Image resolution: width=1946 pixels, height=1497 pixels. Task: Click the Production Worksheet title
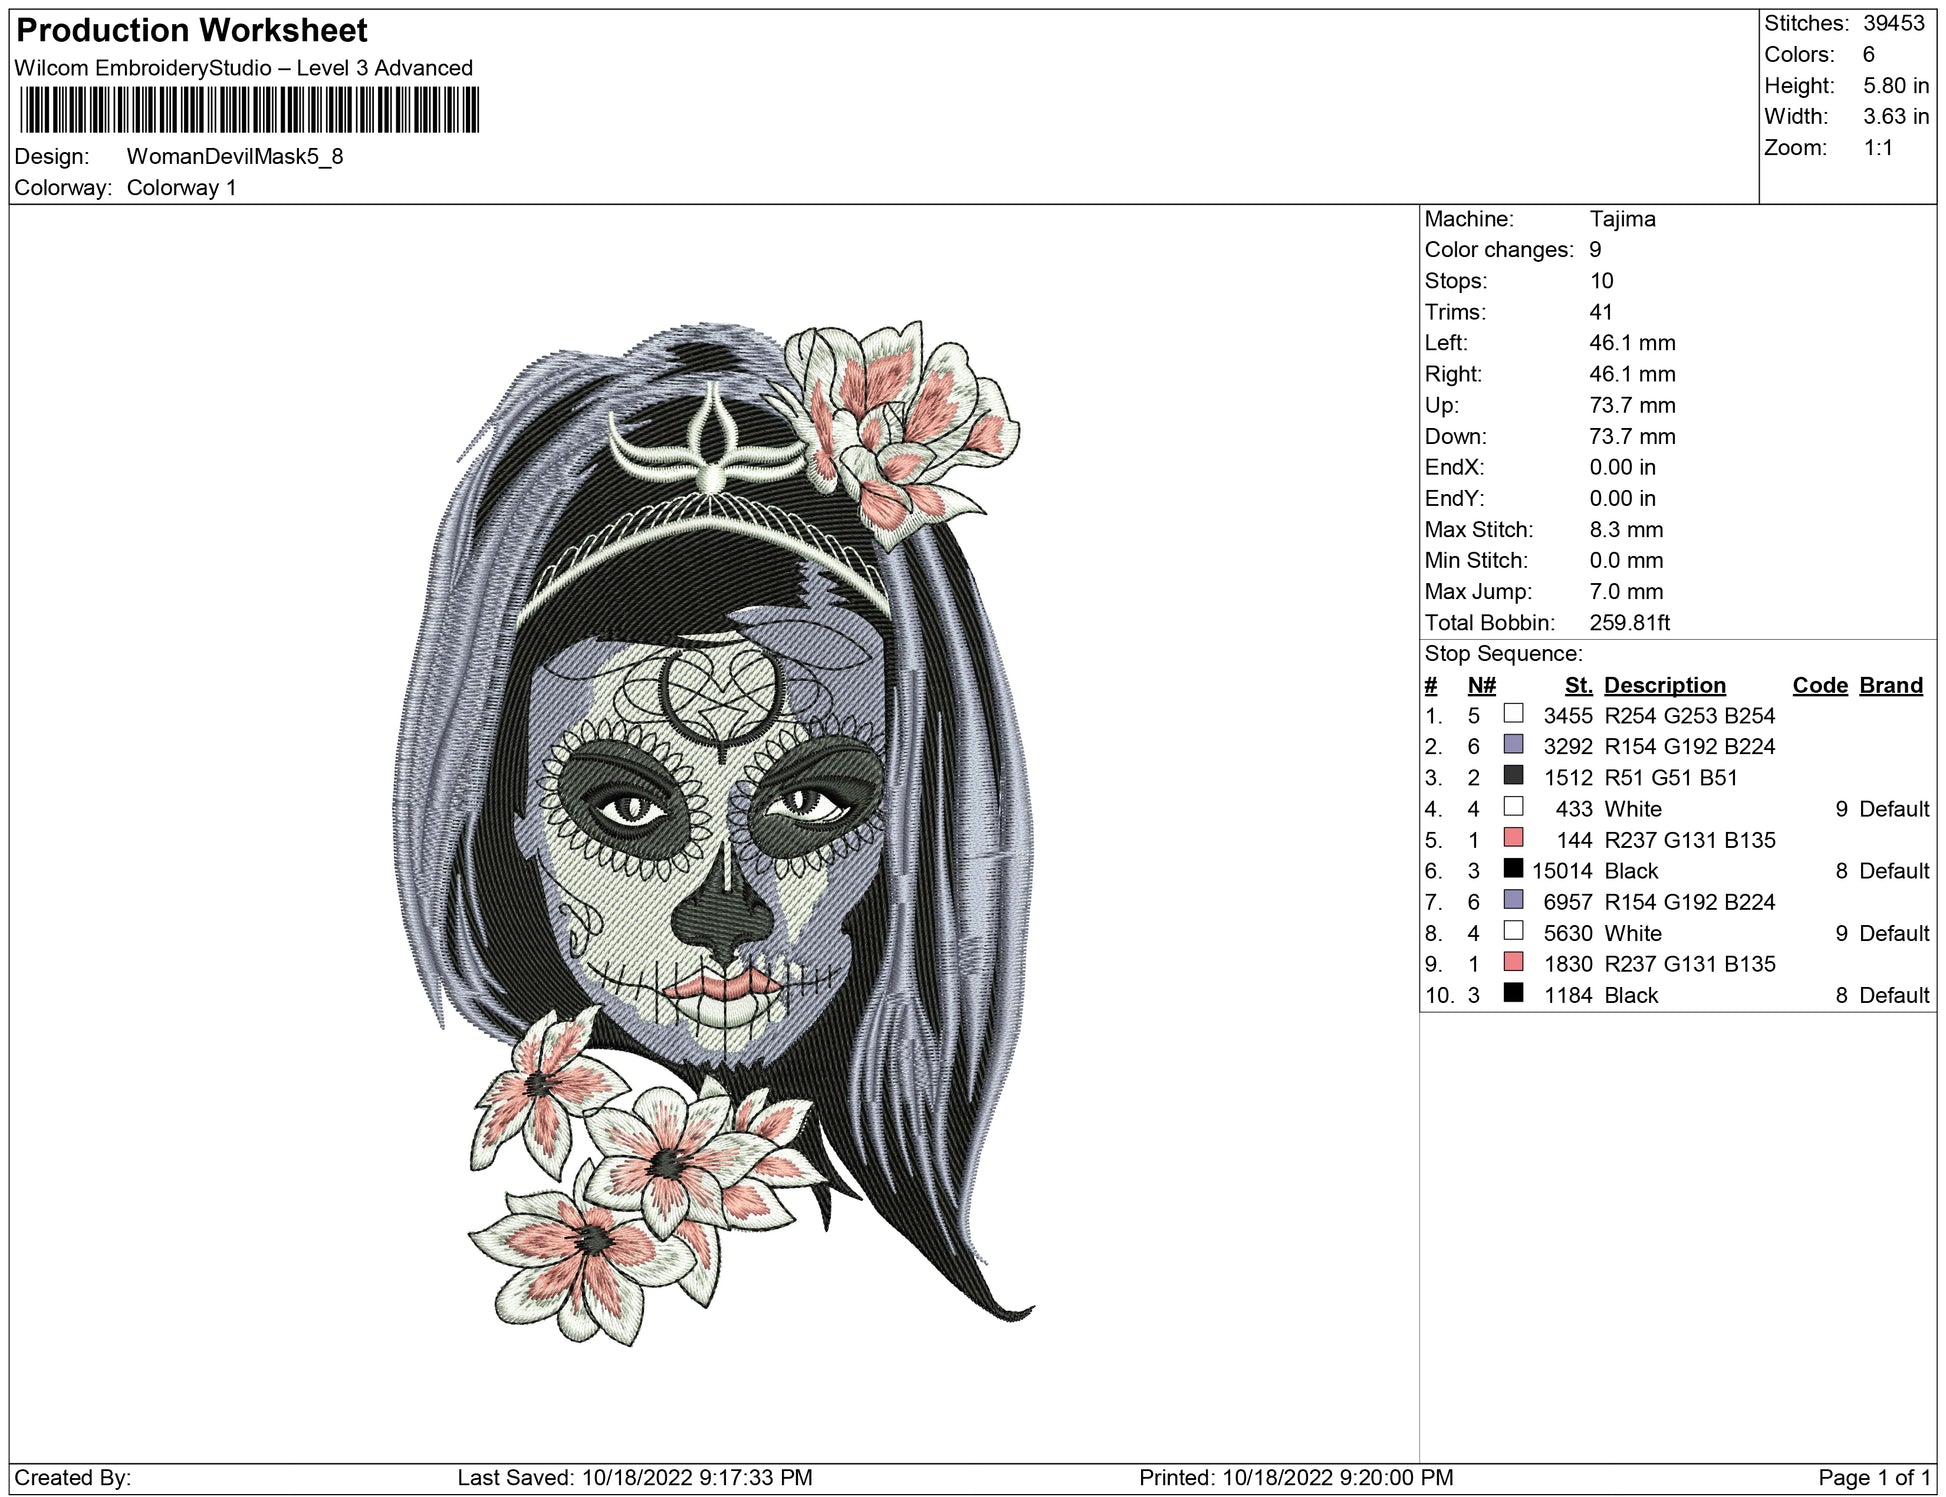[192, 31]
